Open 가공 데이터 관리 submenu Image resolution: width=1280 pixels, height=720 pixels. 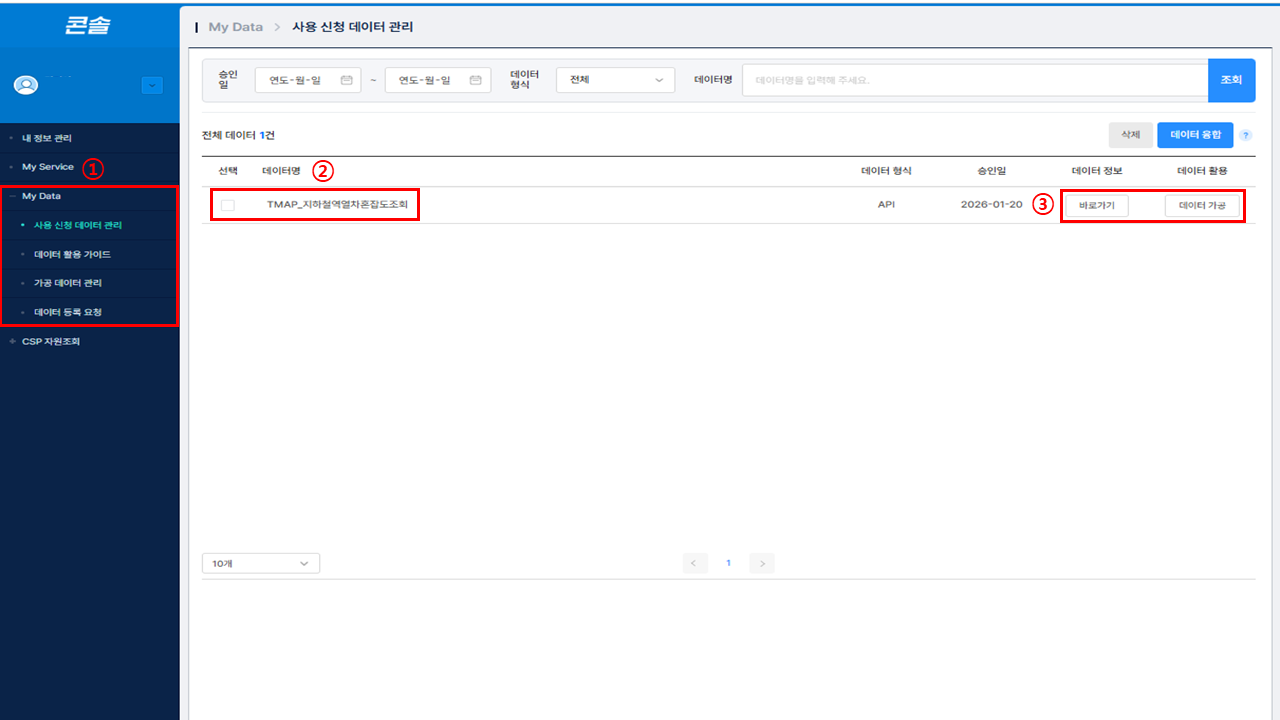[x=68, y=283]
